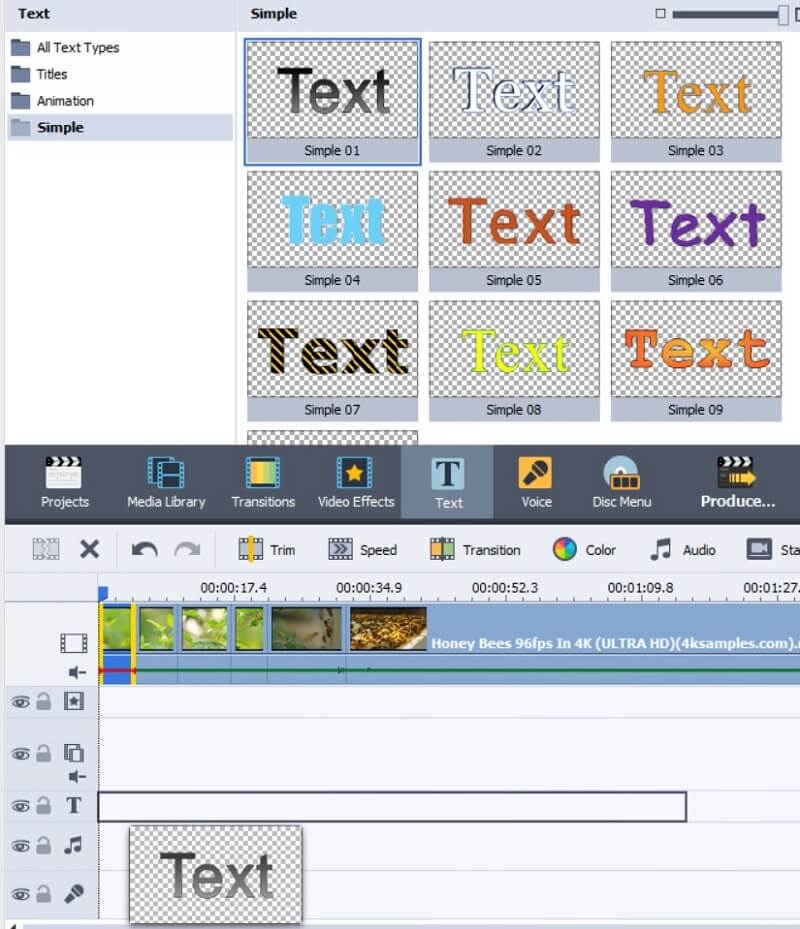This screenshot has width=800, height=929.
Task: Lock the video effects track
Action: (43, 701)
